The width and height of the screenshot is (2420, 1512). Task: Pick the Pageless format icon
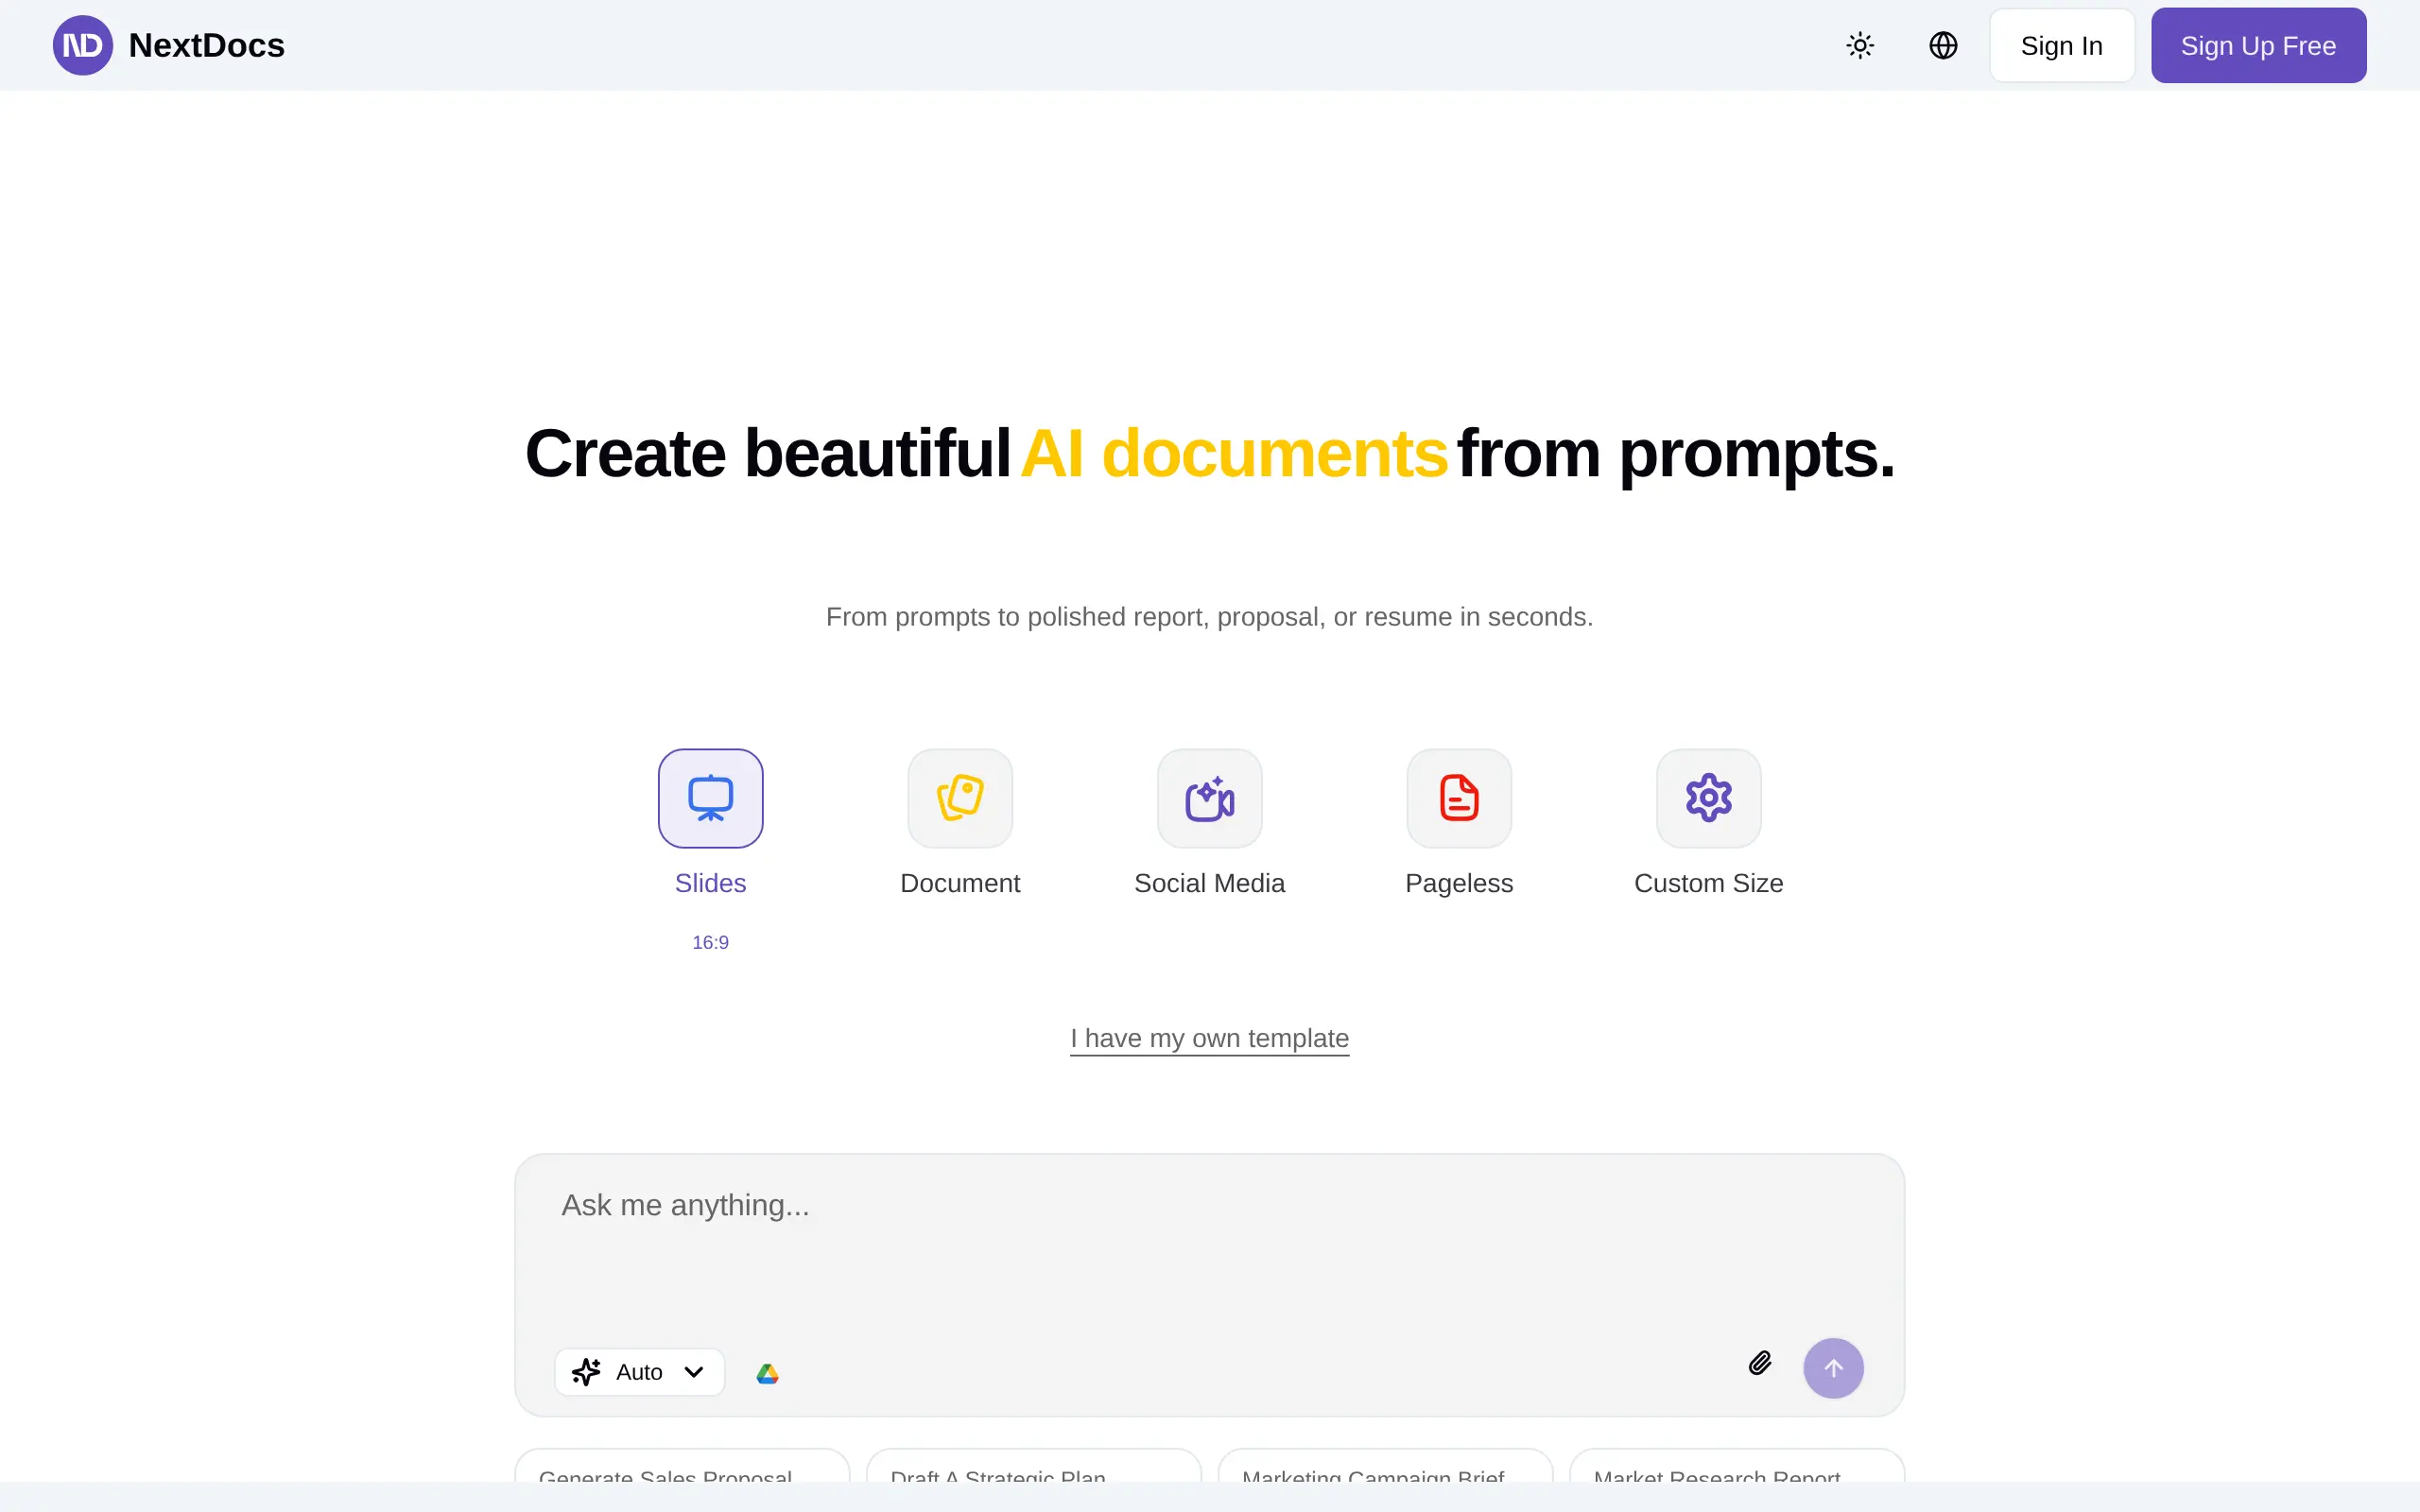(x=1458, y=798)
